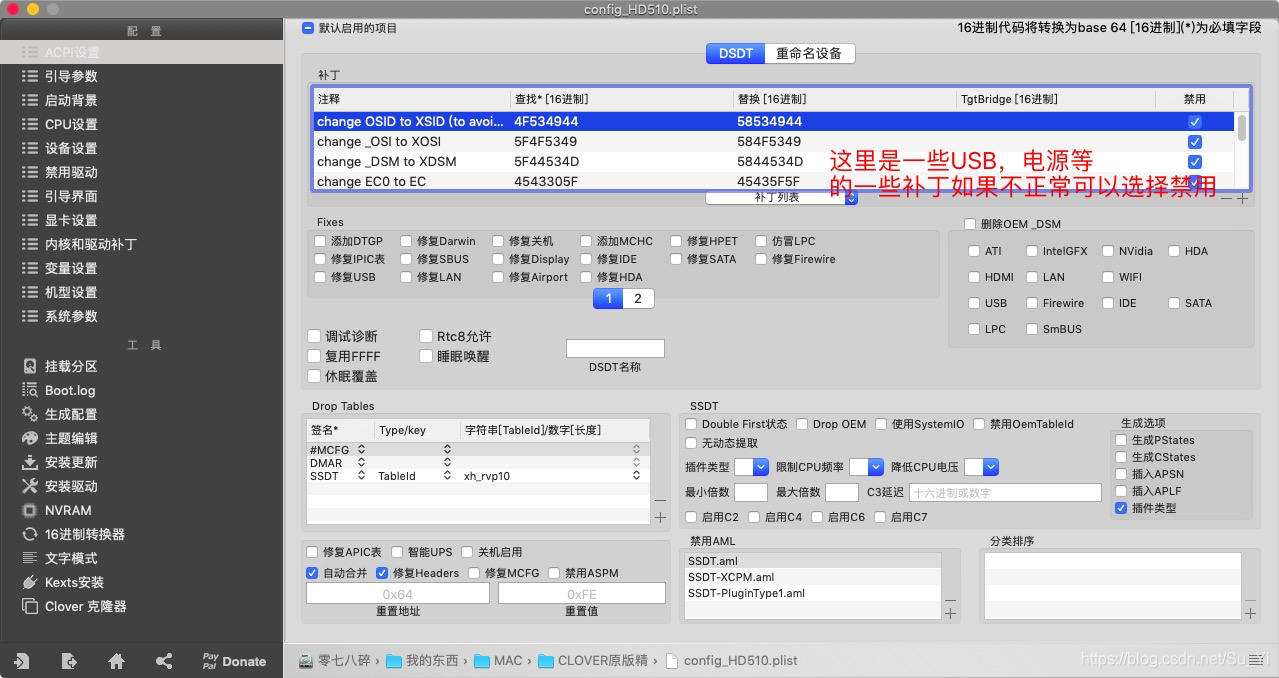
Task: Select 变量设置 sidebar icon
Action: 29,268
